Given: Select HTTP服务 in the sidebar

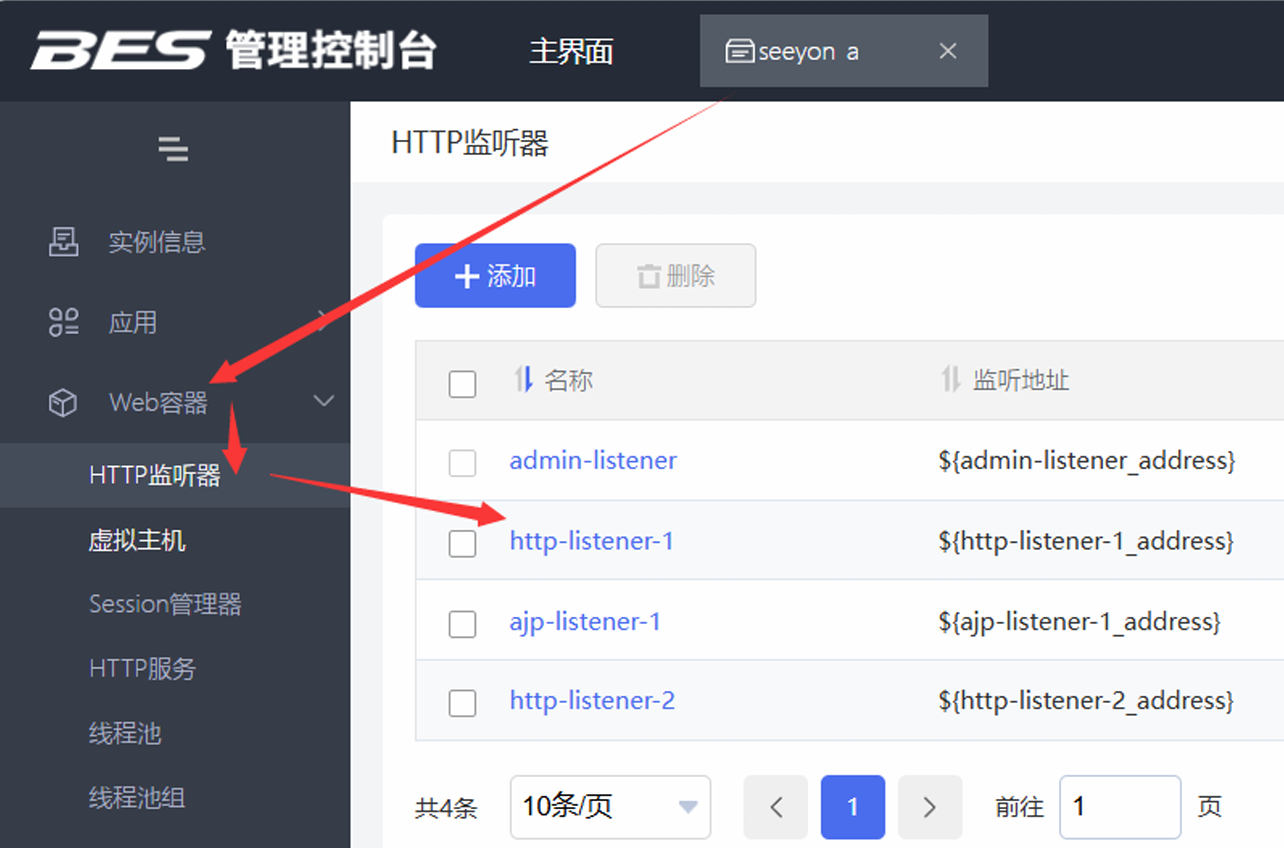Looking at the screenshot, I should click(142, 669).
